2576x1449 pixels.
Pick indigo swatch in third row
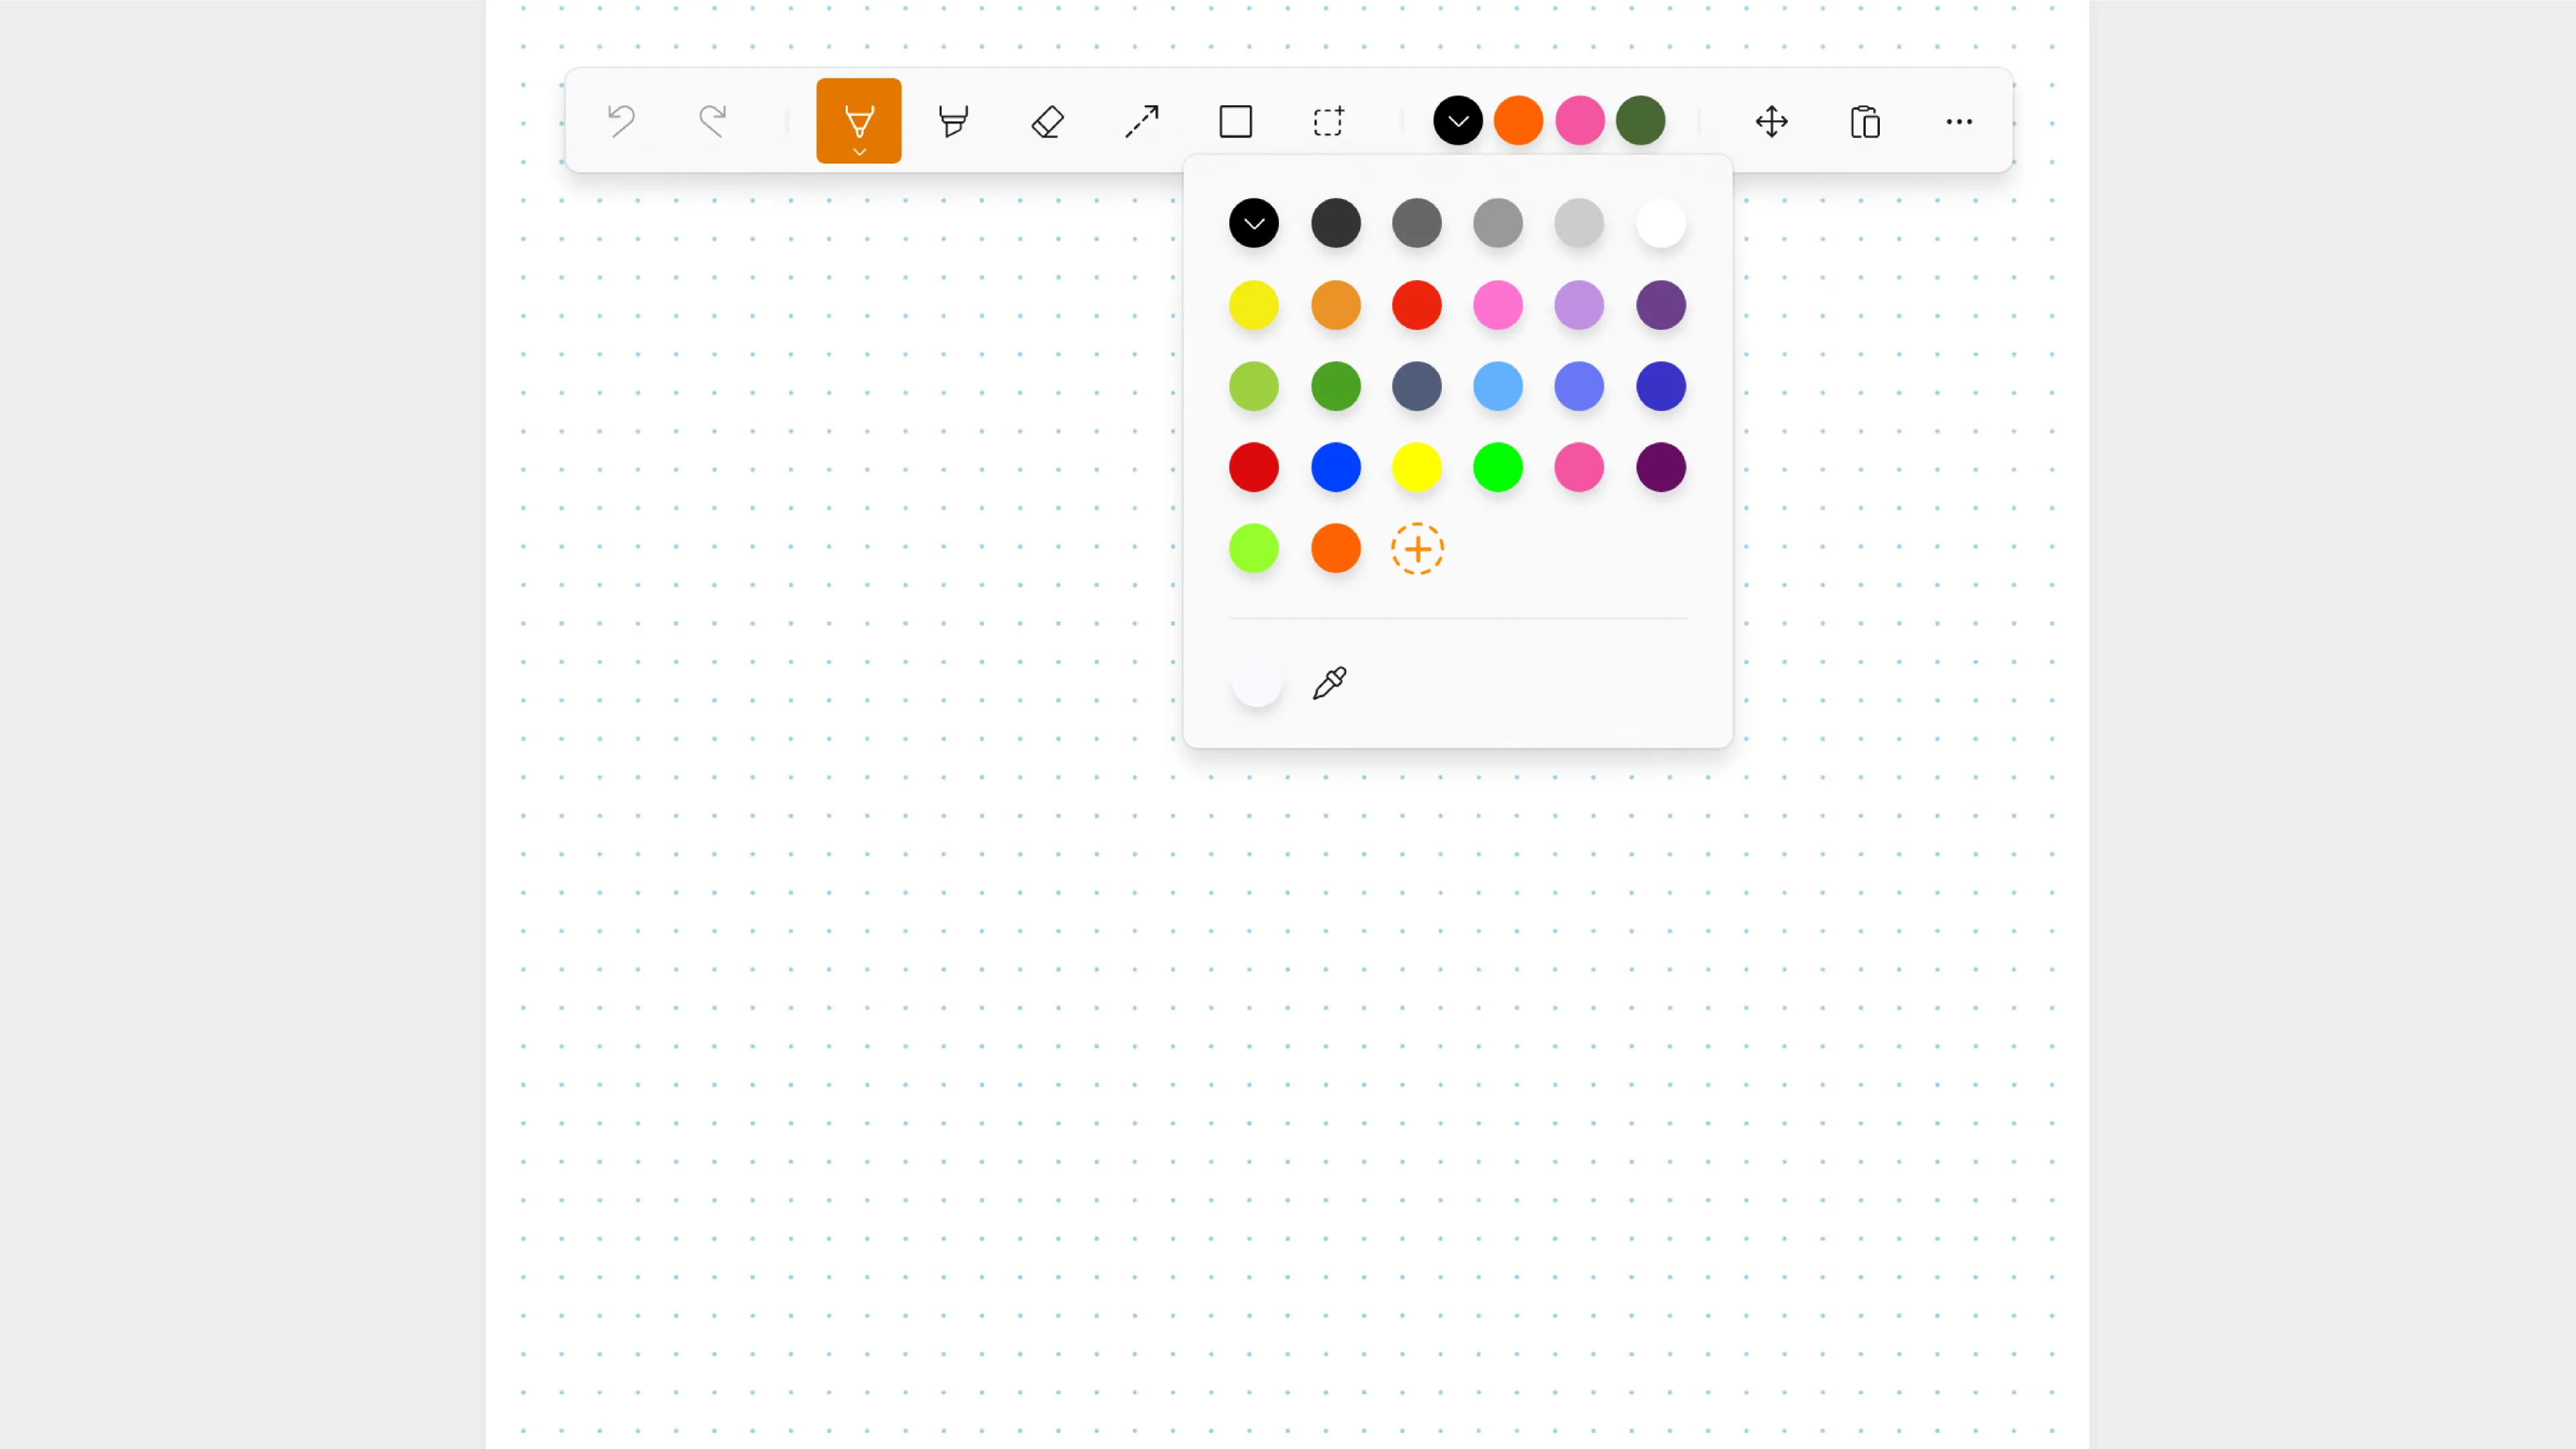tap(1661, 386)
